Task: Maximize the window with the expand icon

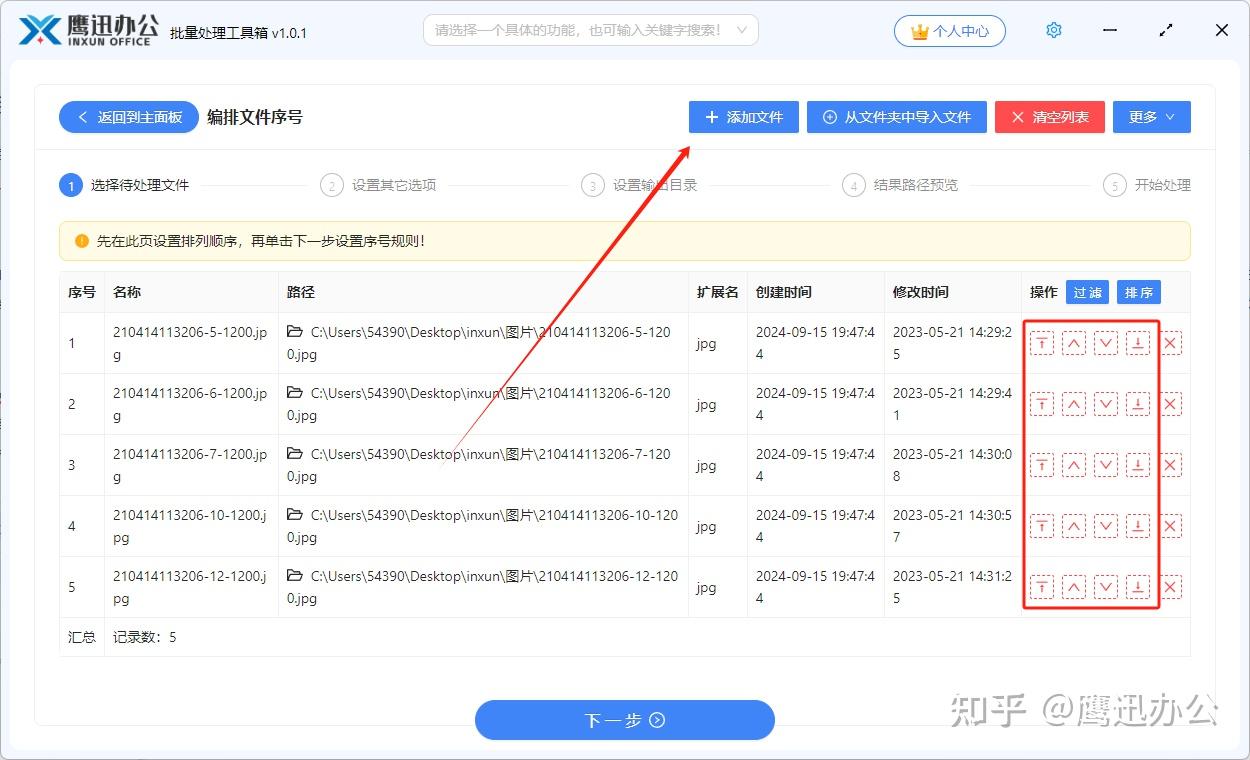Action: coord(1166,31)
